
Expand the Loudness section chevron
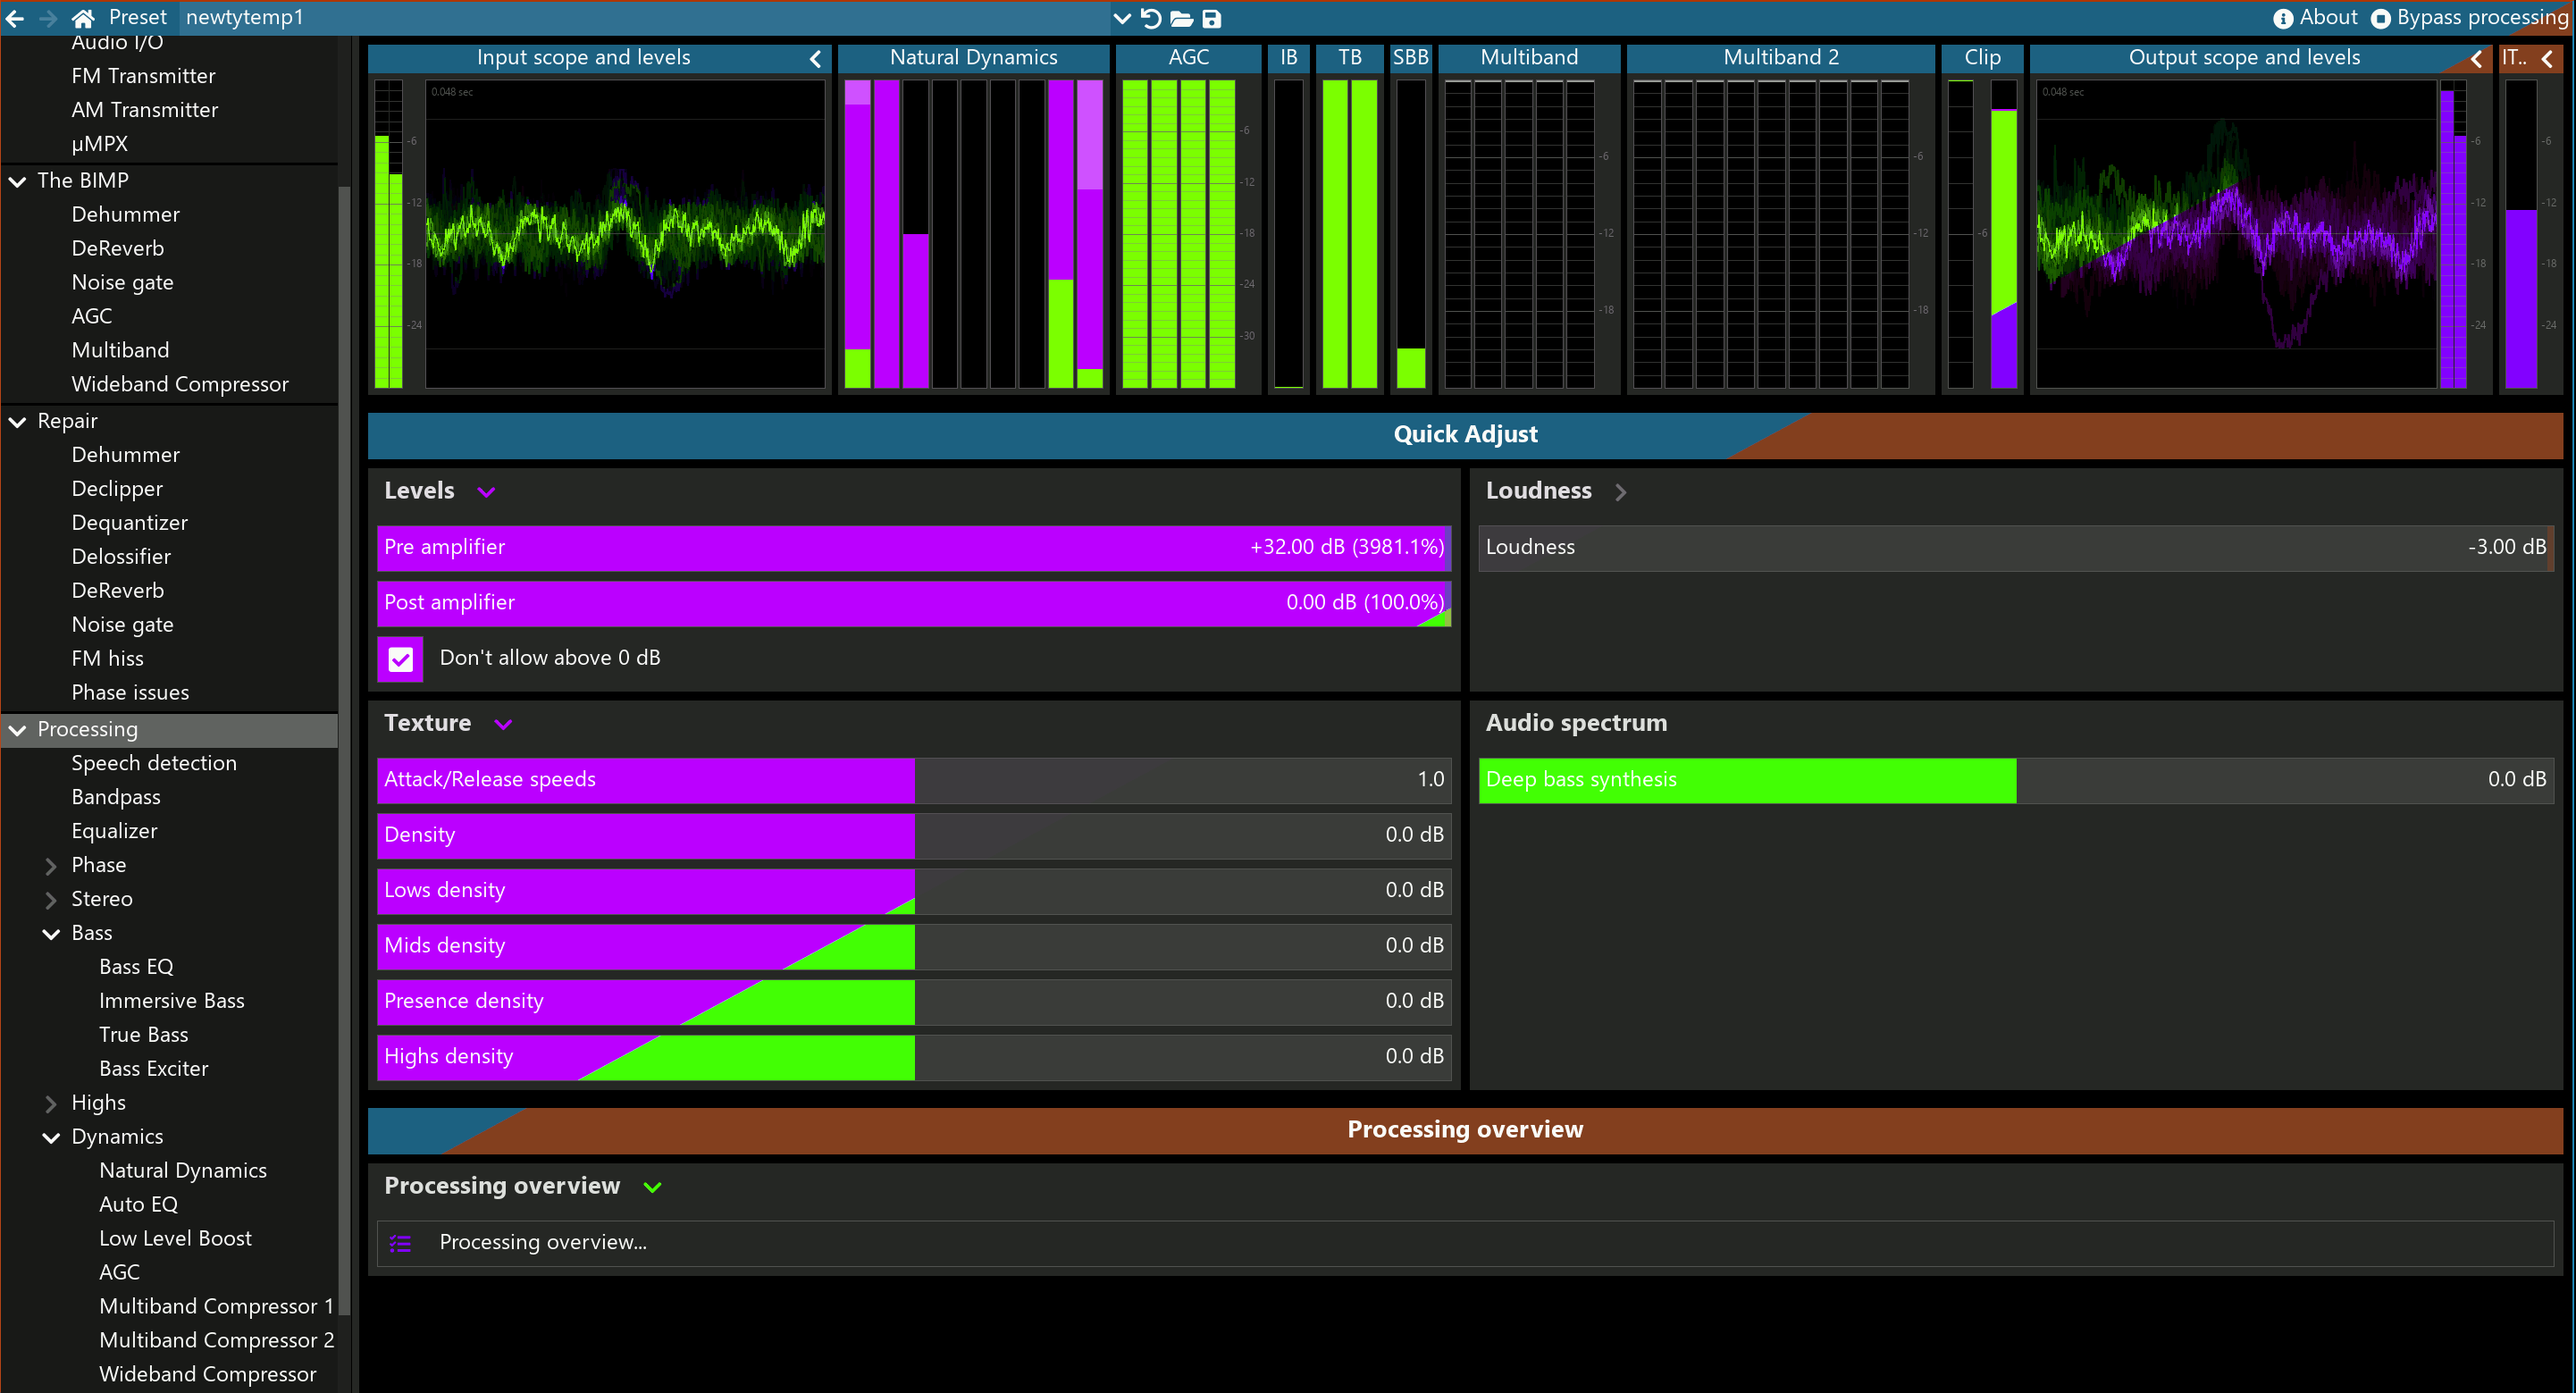(1620, 492)
